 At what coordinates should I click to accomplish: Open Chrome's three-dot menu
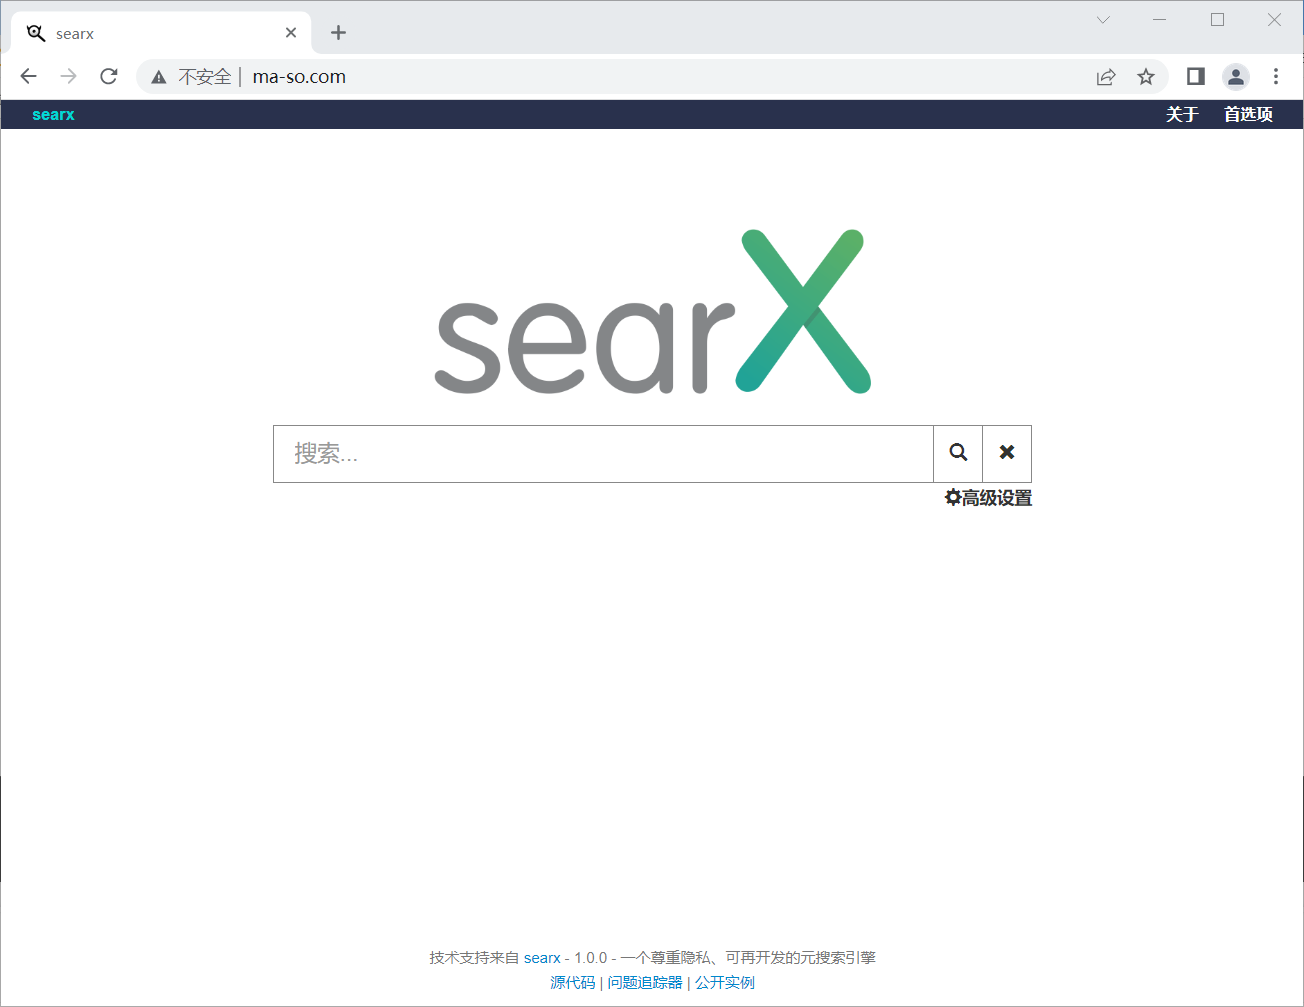pos(1276,76)
